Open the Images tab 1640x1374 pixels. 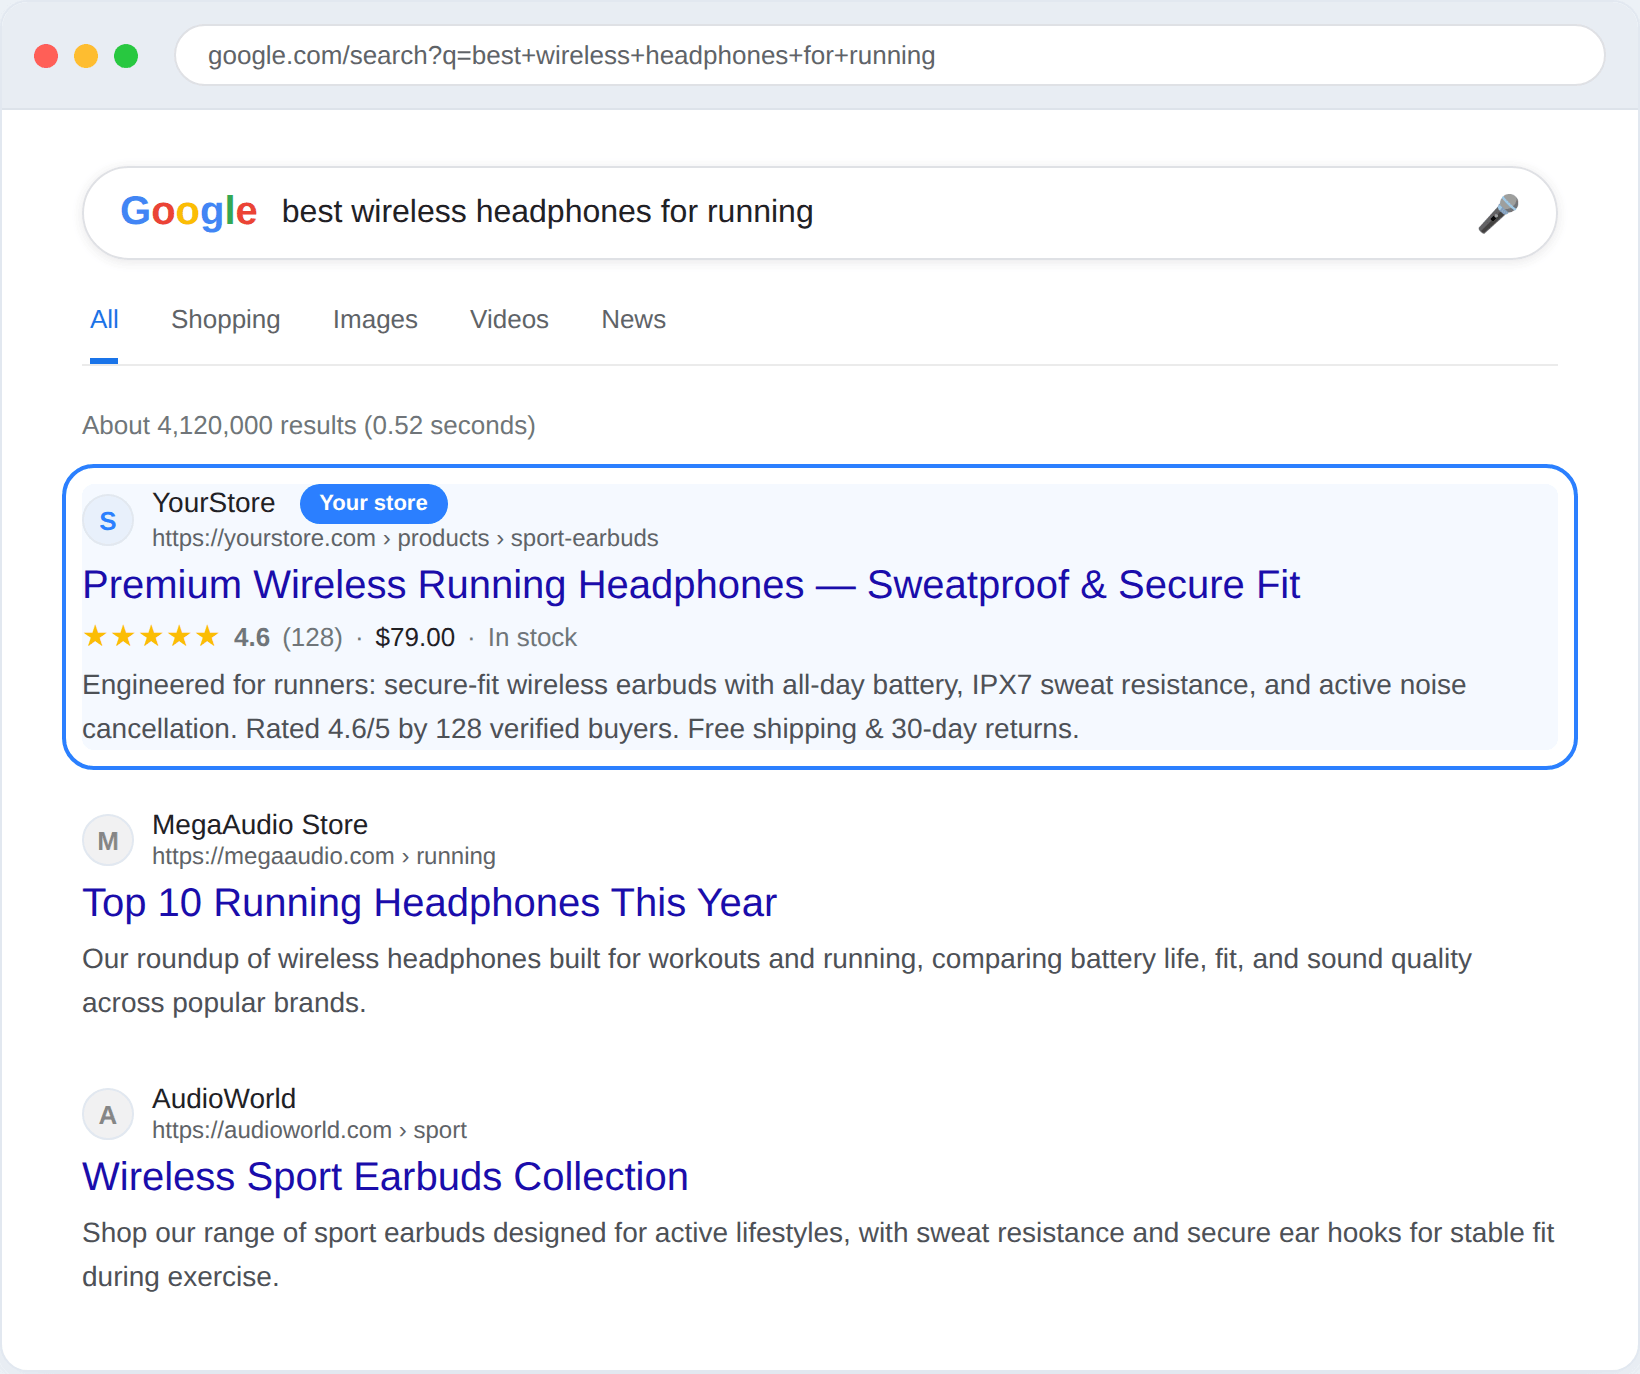[x=375, y=319]
